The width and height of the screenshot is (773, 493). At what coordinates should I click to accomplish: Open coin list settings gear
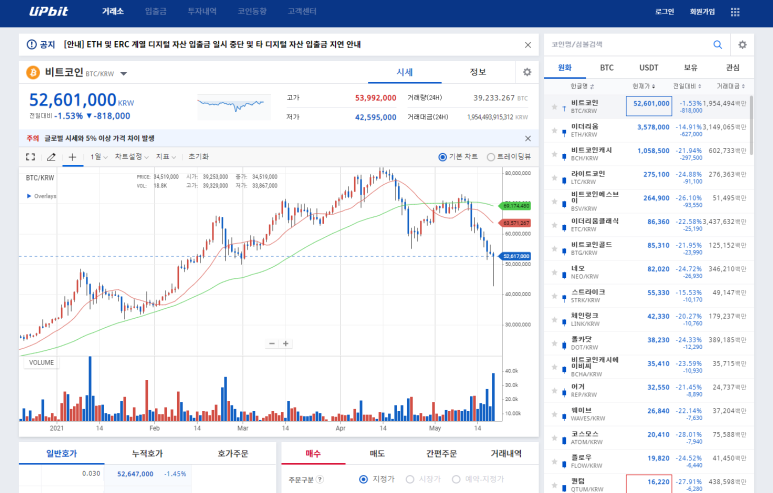click(x=742, y=44)
